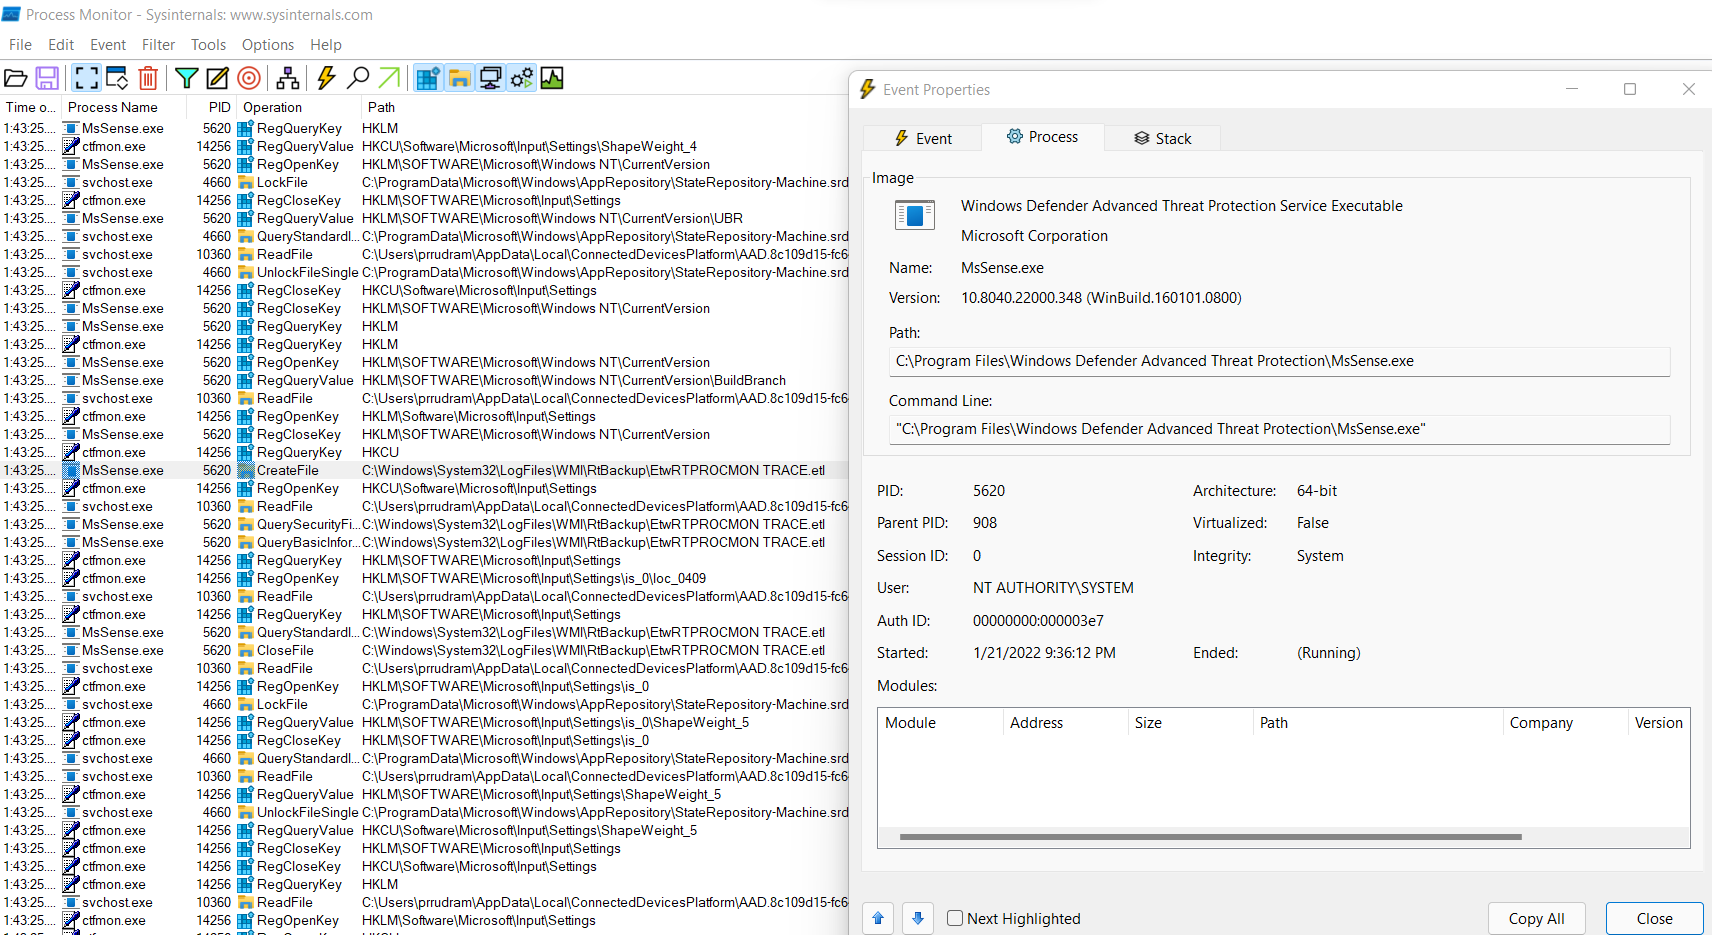Viewport: 1712px width, 935px height.
Task: Click the down arrow next event button
Action: (x=918, y=918)
